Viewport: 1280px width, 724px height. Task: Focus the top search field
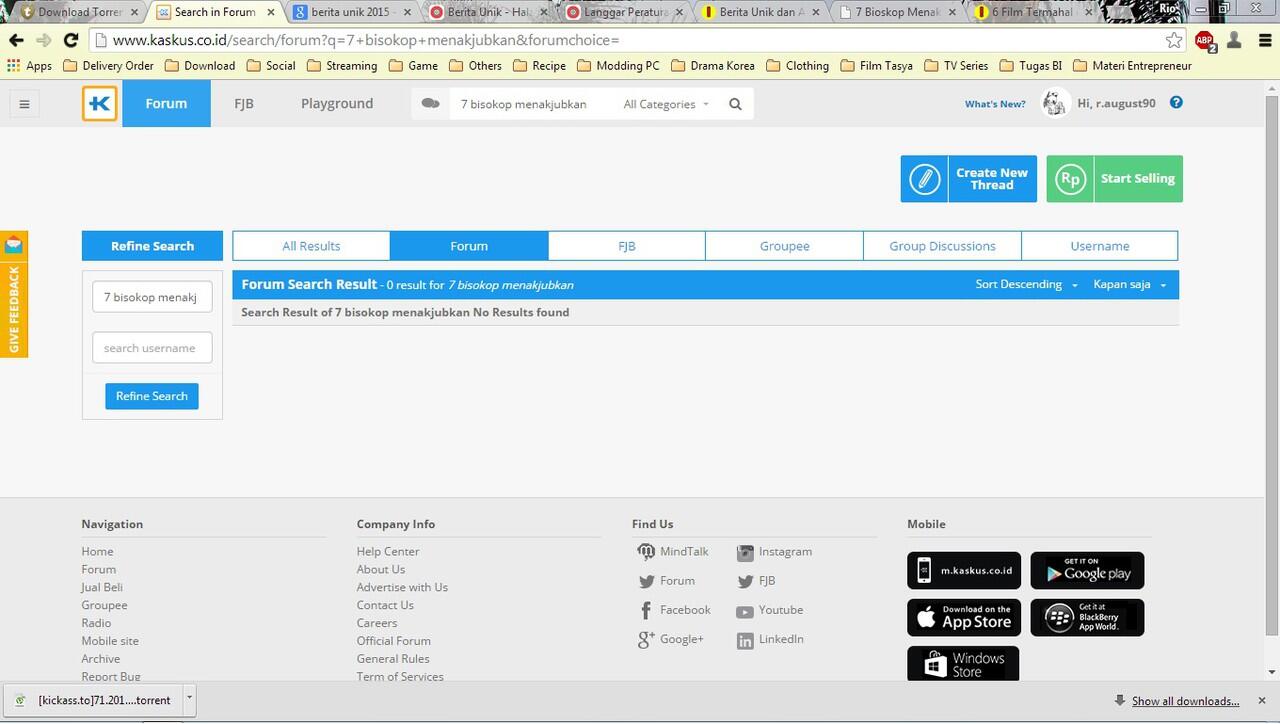coord(530,104)
